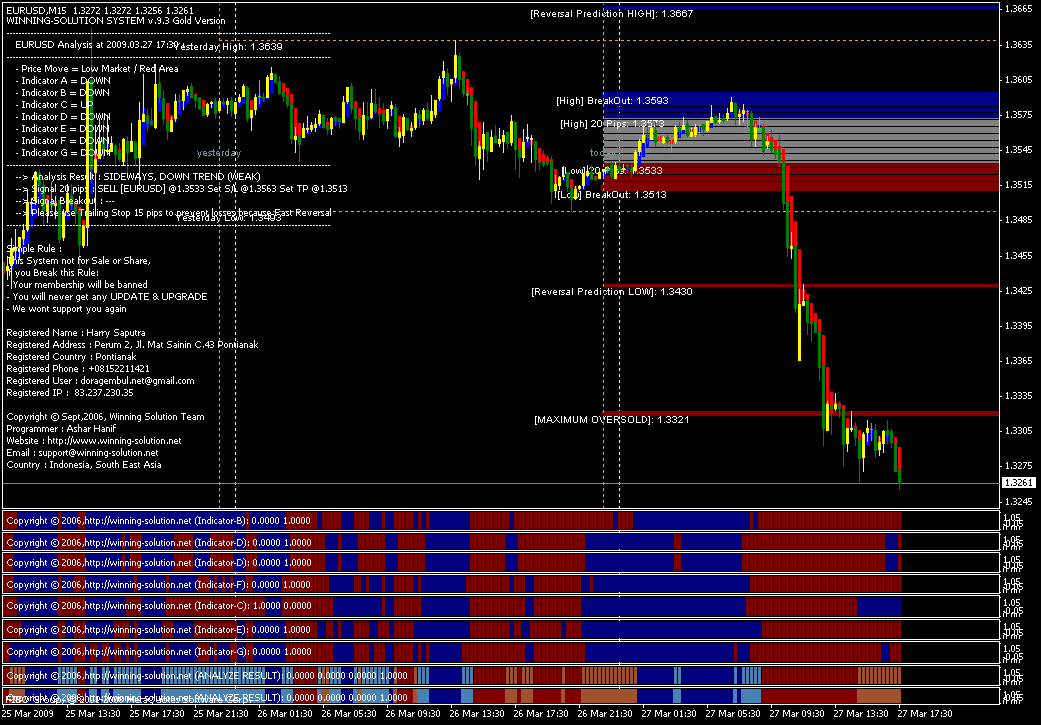Click 'Registered Country : Pontianak' line
Screen dimensions: 1041x725
click(x=72, y=357)
